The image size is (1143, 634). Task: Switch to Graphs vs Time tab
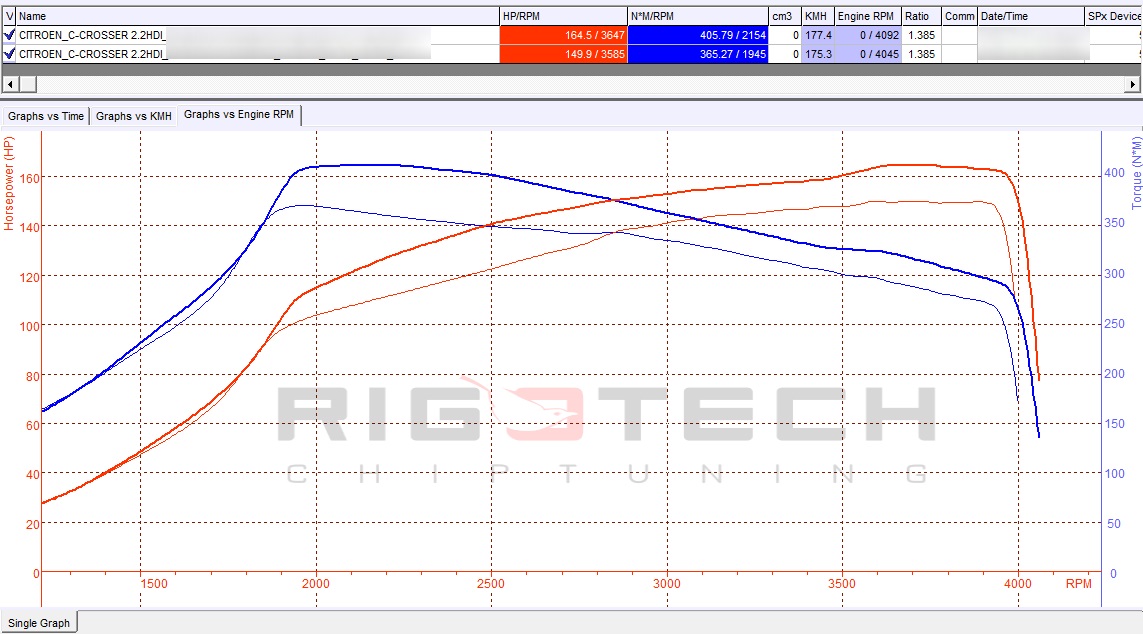45,116
